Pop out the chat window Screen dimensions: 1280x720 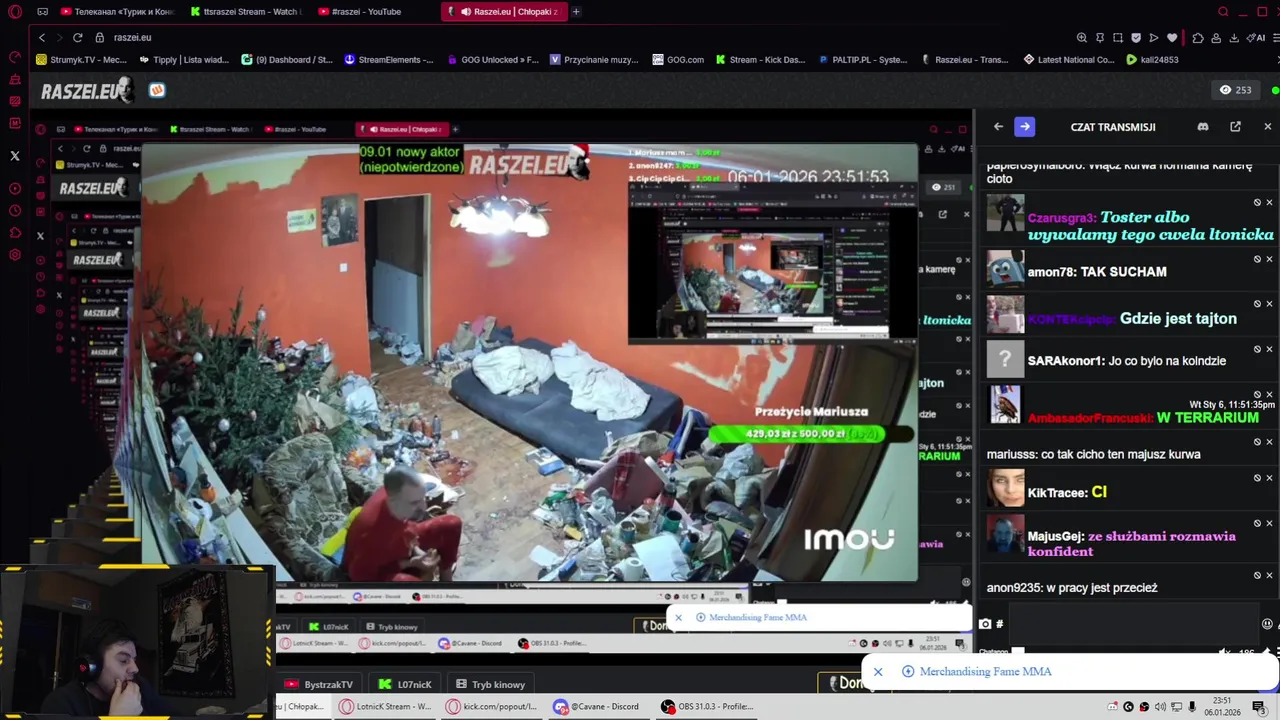point(1235,127)
